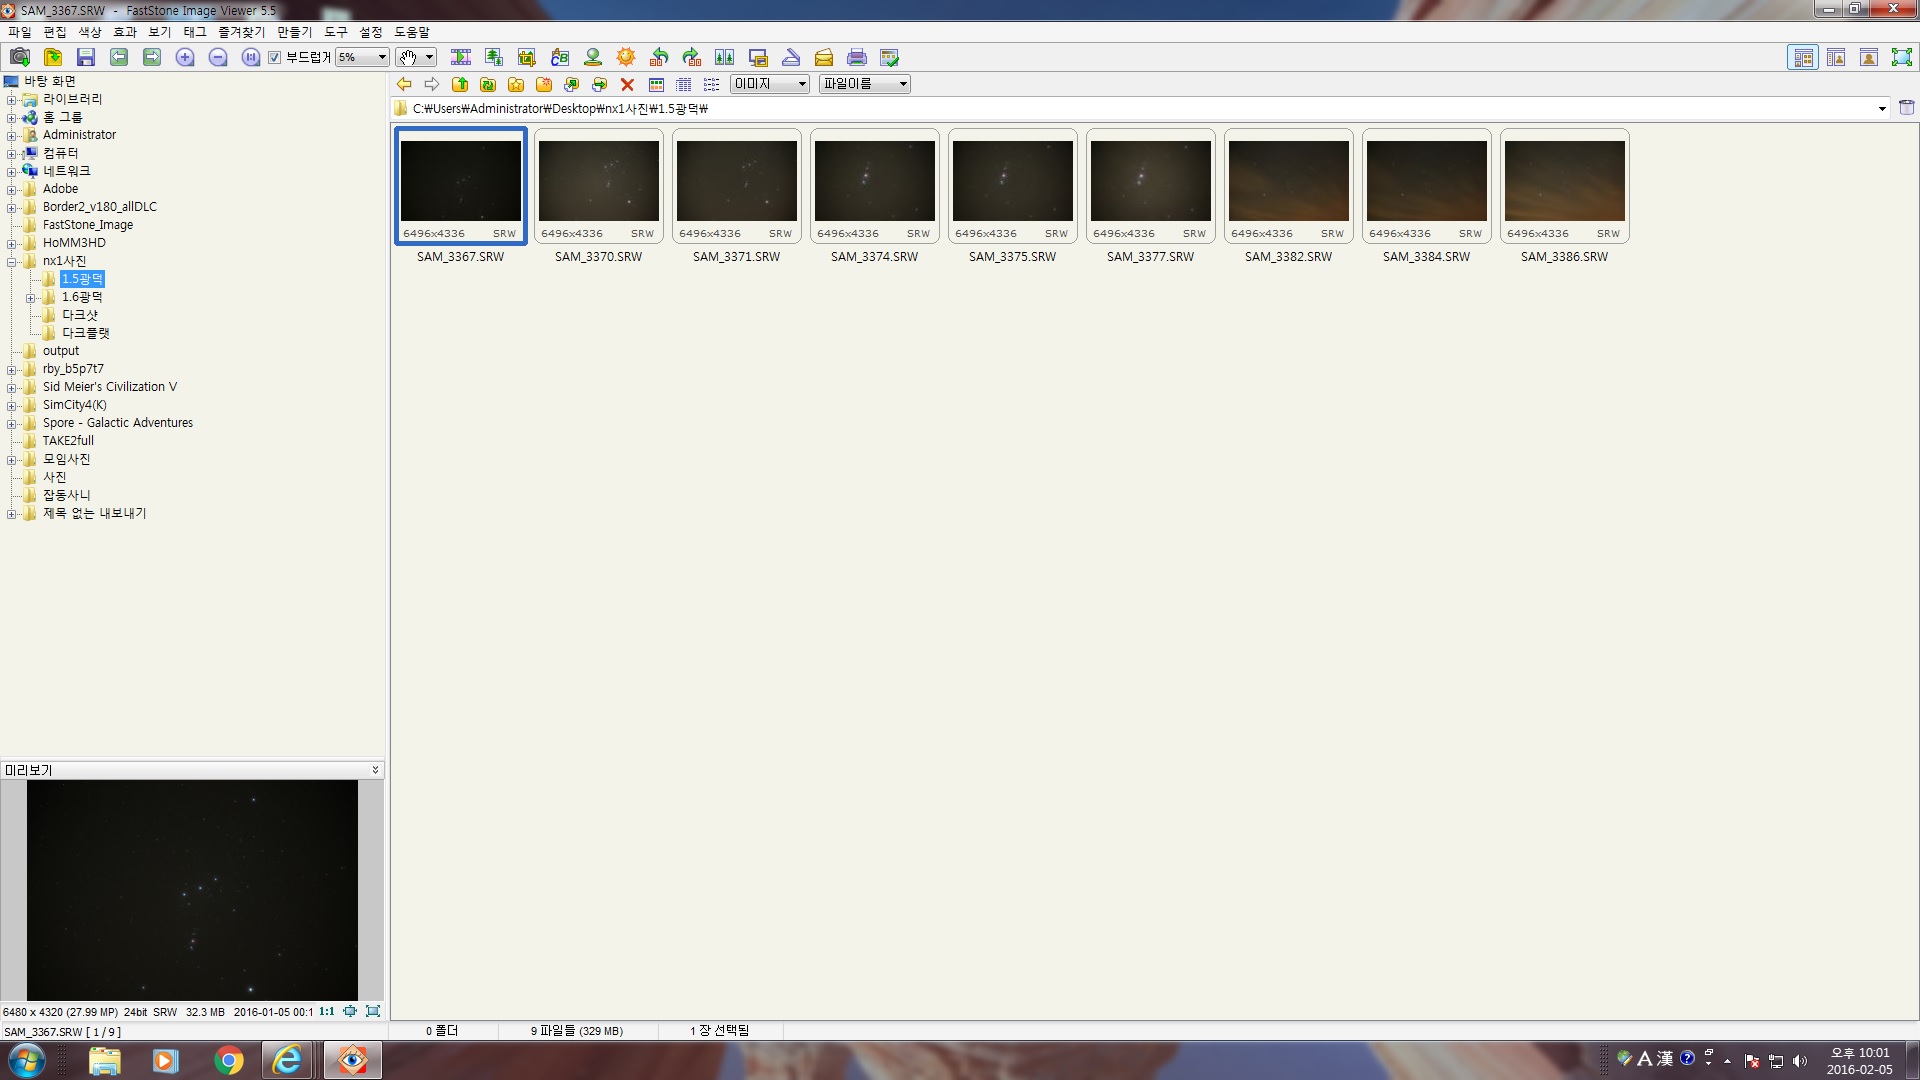Click the Save floppy disk icon
The width and height of the screenshot is (1920, 1080).
click(86, 57)
